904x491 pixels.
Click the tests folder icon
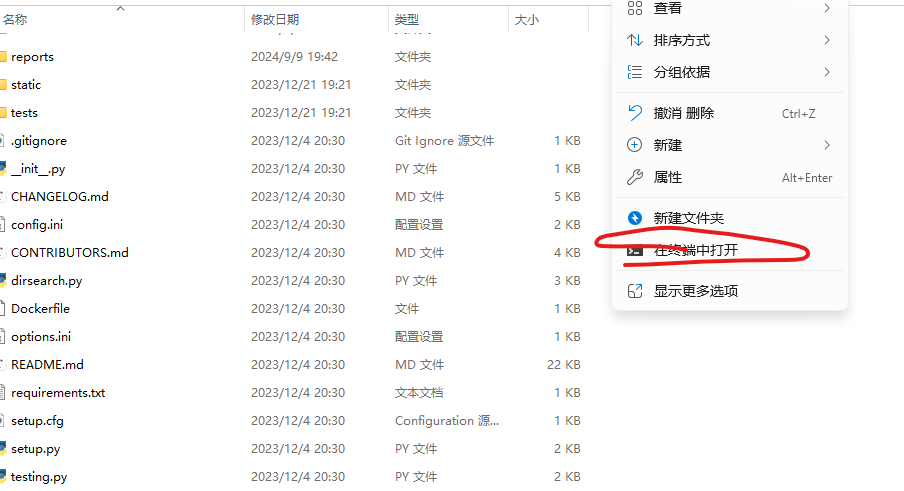click(3, 113)
